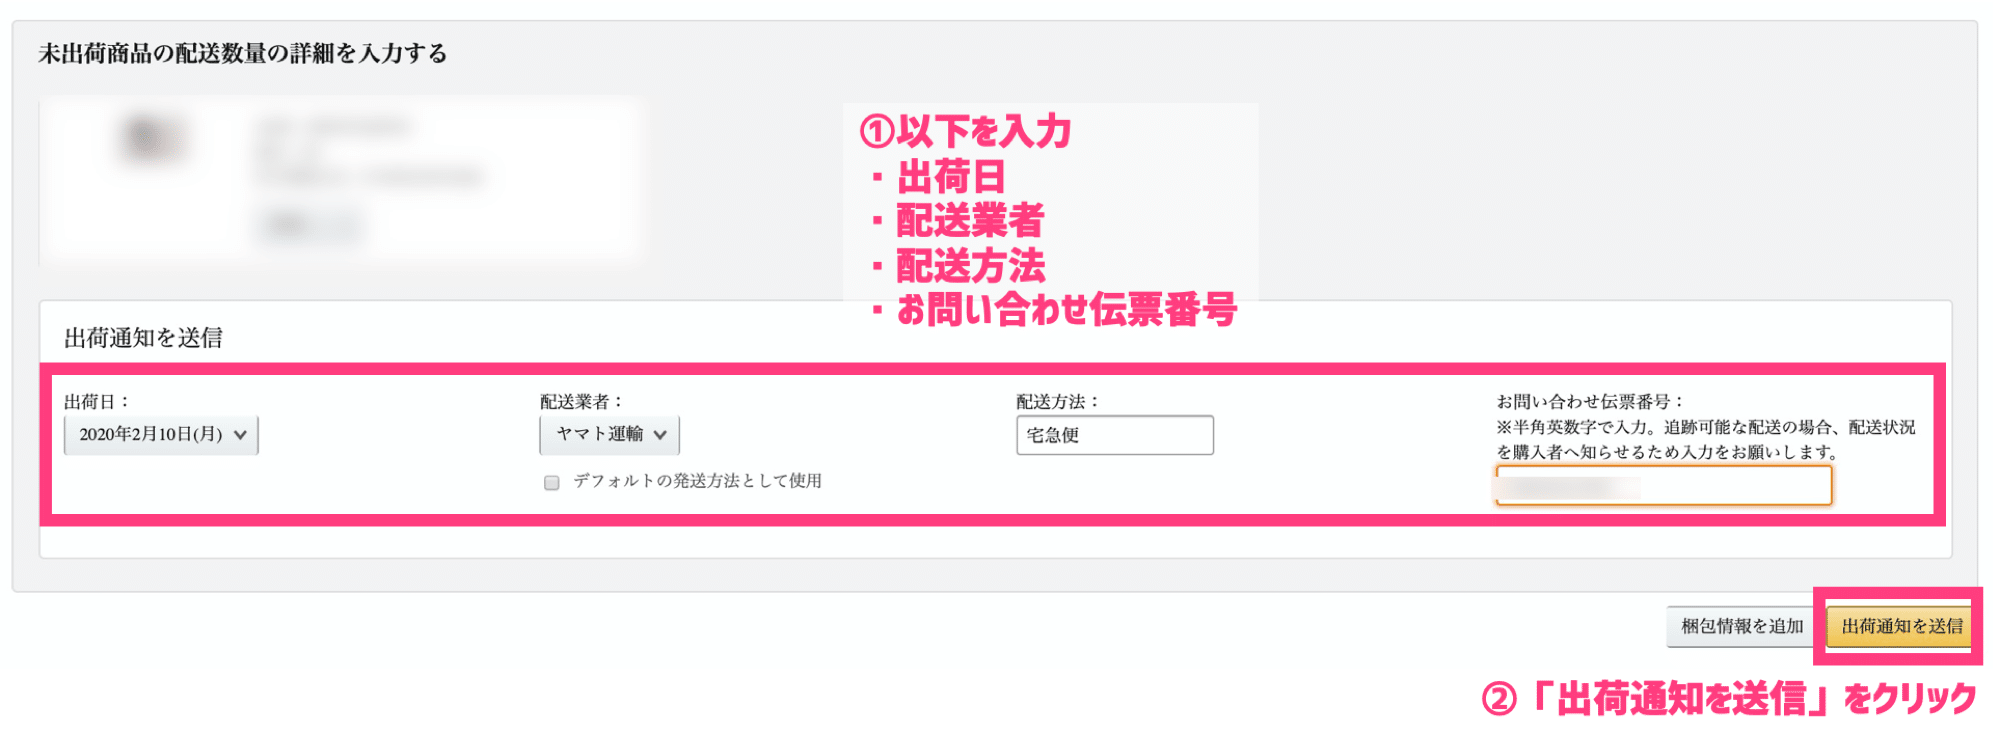Click the デフォルトの発送方法として使用 label text
Image resolution: width=1999 pixels, height=743 pixels.
pyautogui.click(x=697, y=481)
